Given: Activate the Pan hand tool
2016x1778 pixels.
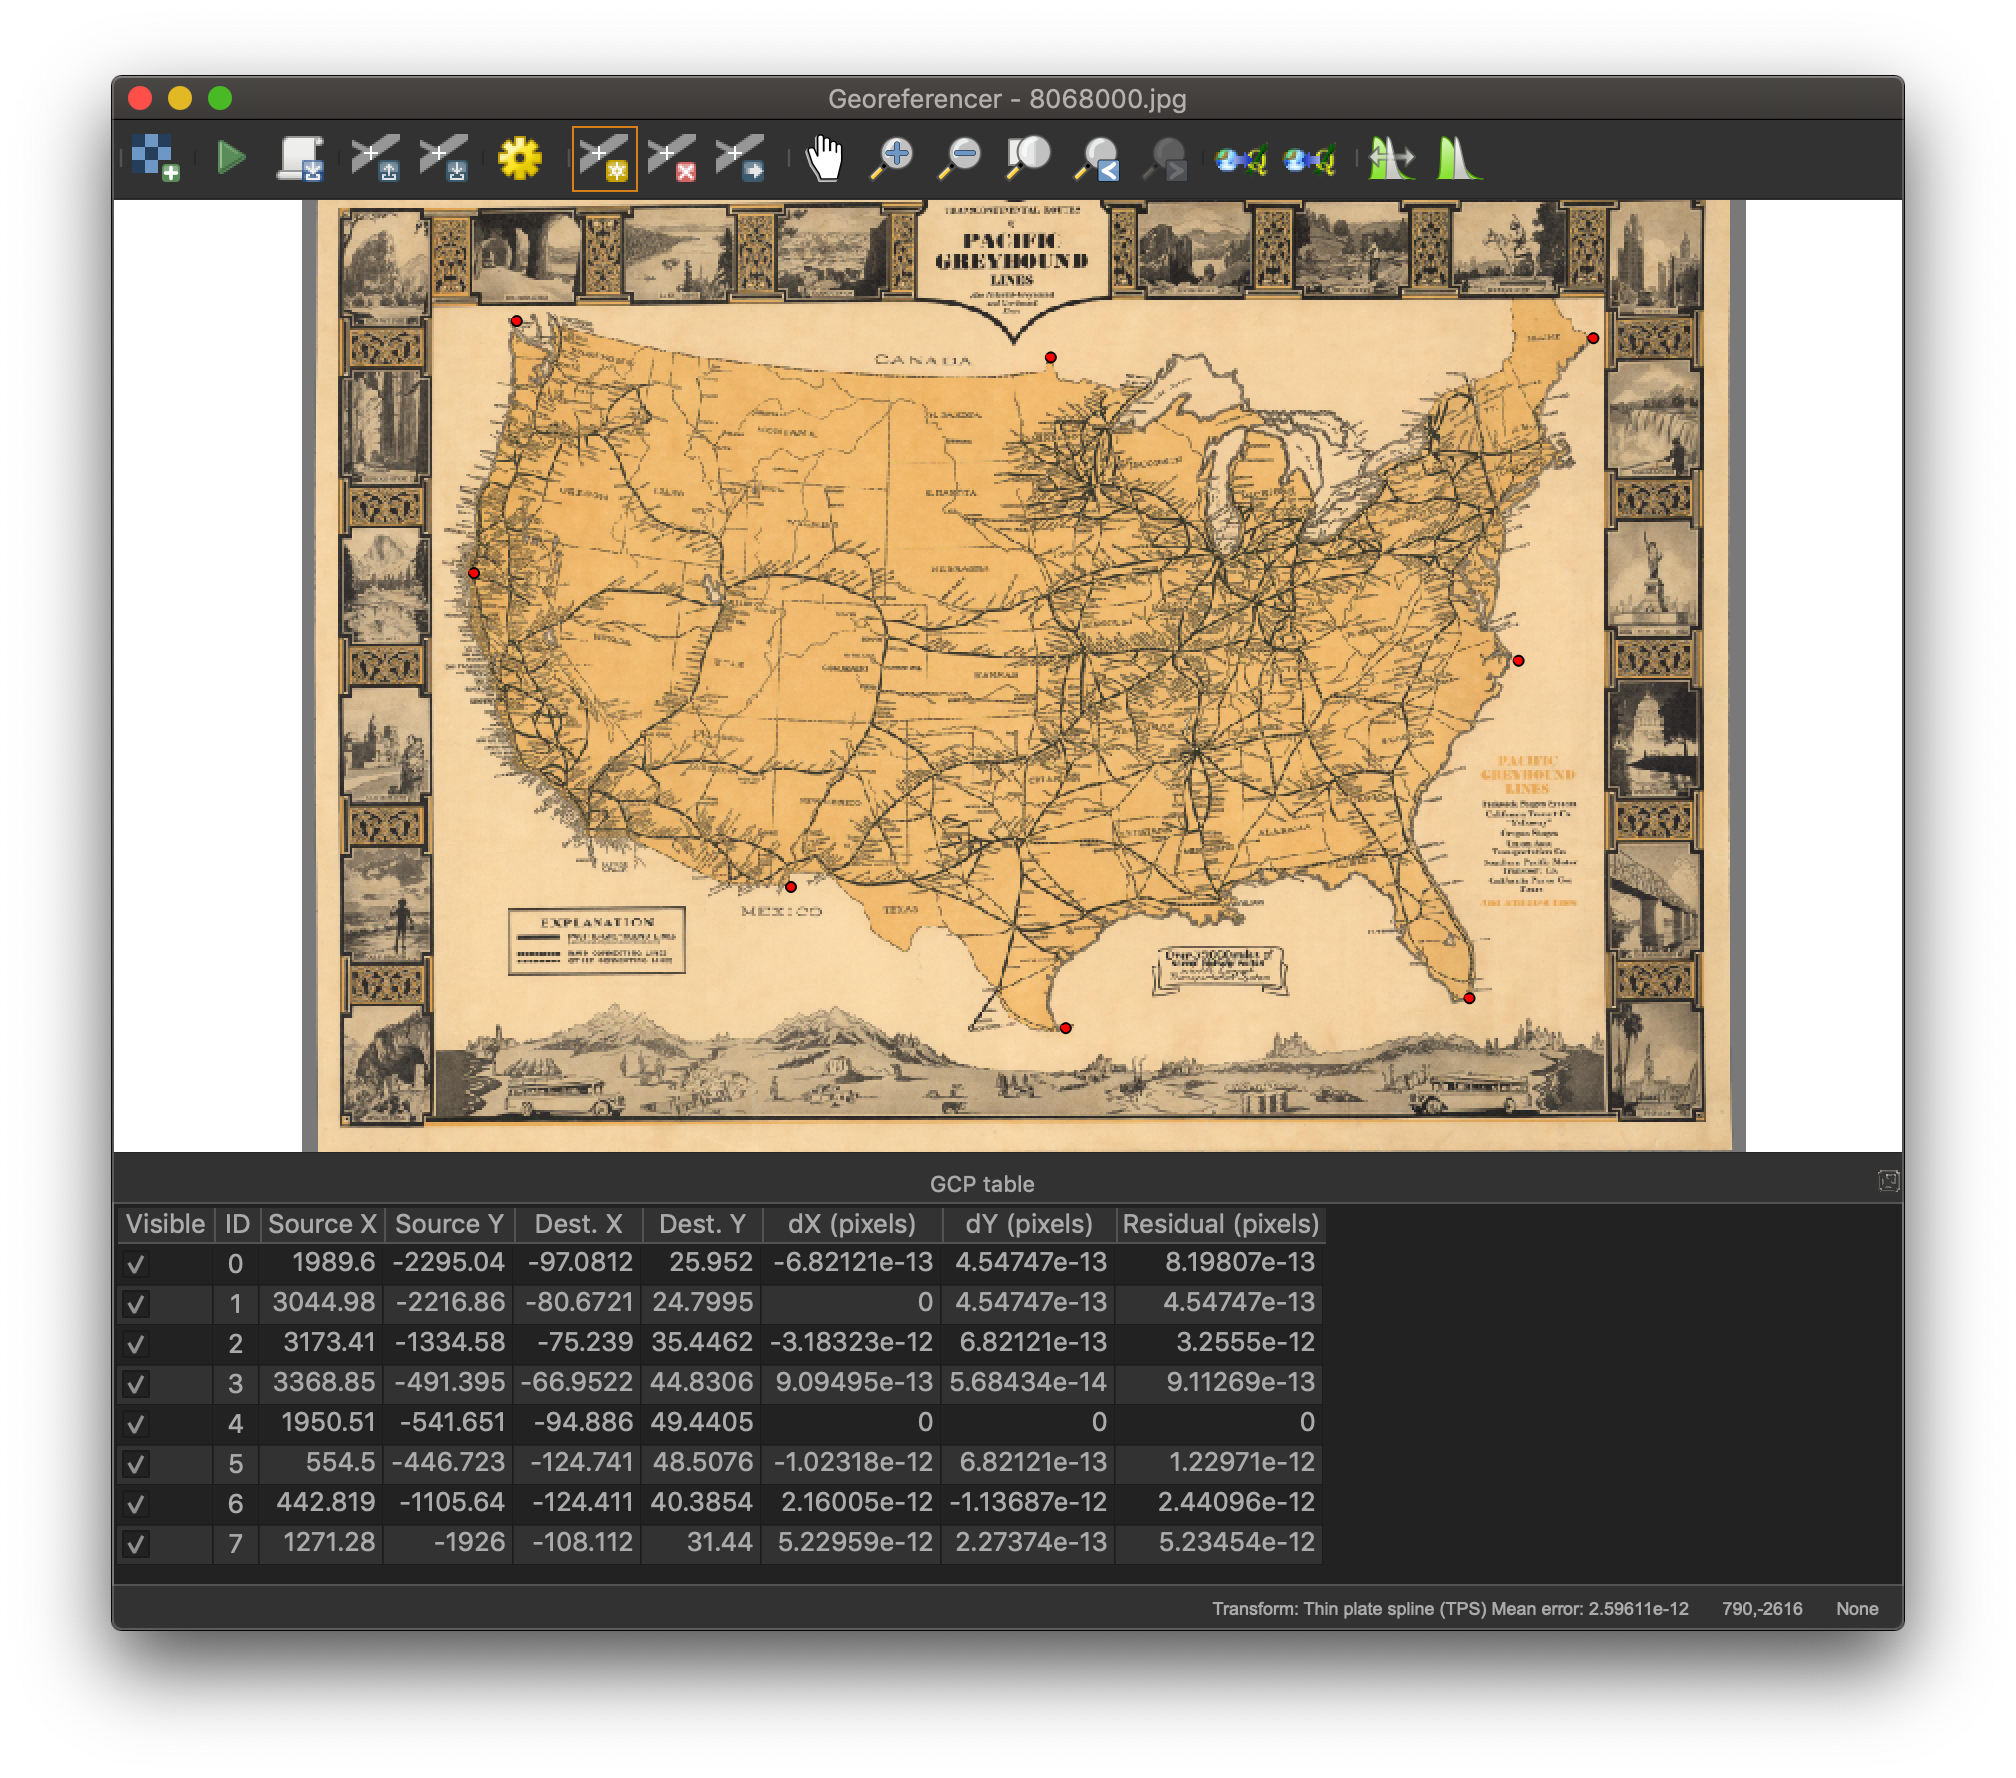Looking at the screenshot, I should 825,158.
